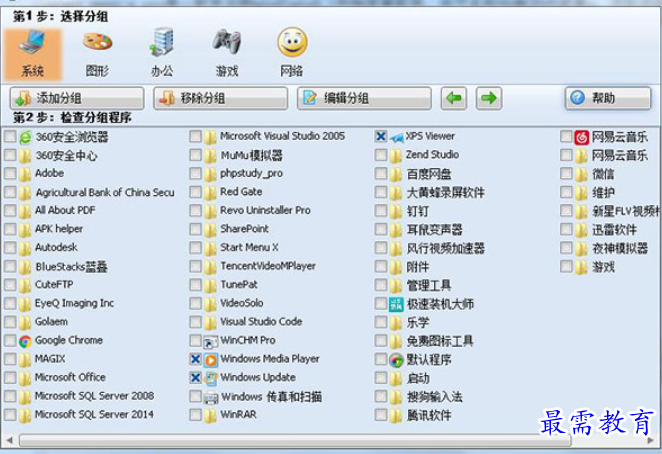662x454 pixels.
Task: Select the phpstudy_pro entry
Action: point(251,174)
